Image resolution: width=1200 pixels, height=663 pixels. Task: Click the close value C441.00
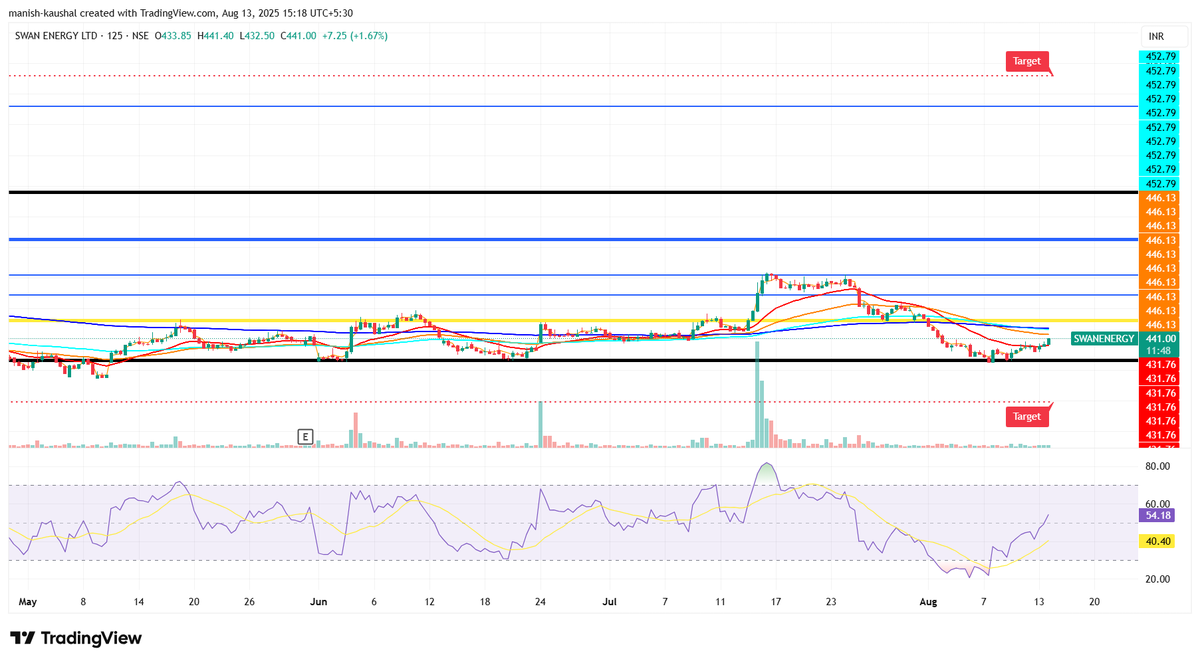(298, 36)
